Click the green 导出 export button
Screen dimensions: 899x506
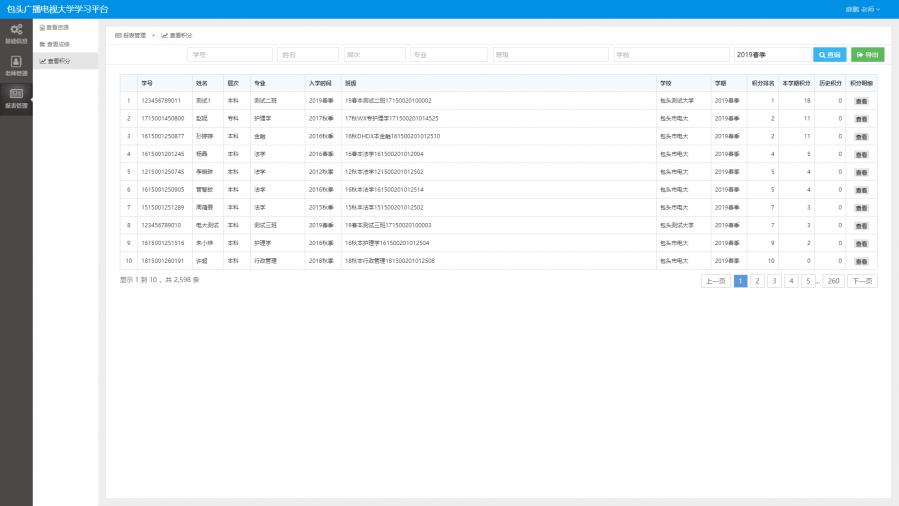pos(868,55)
